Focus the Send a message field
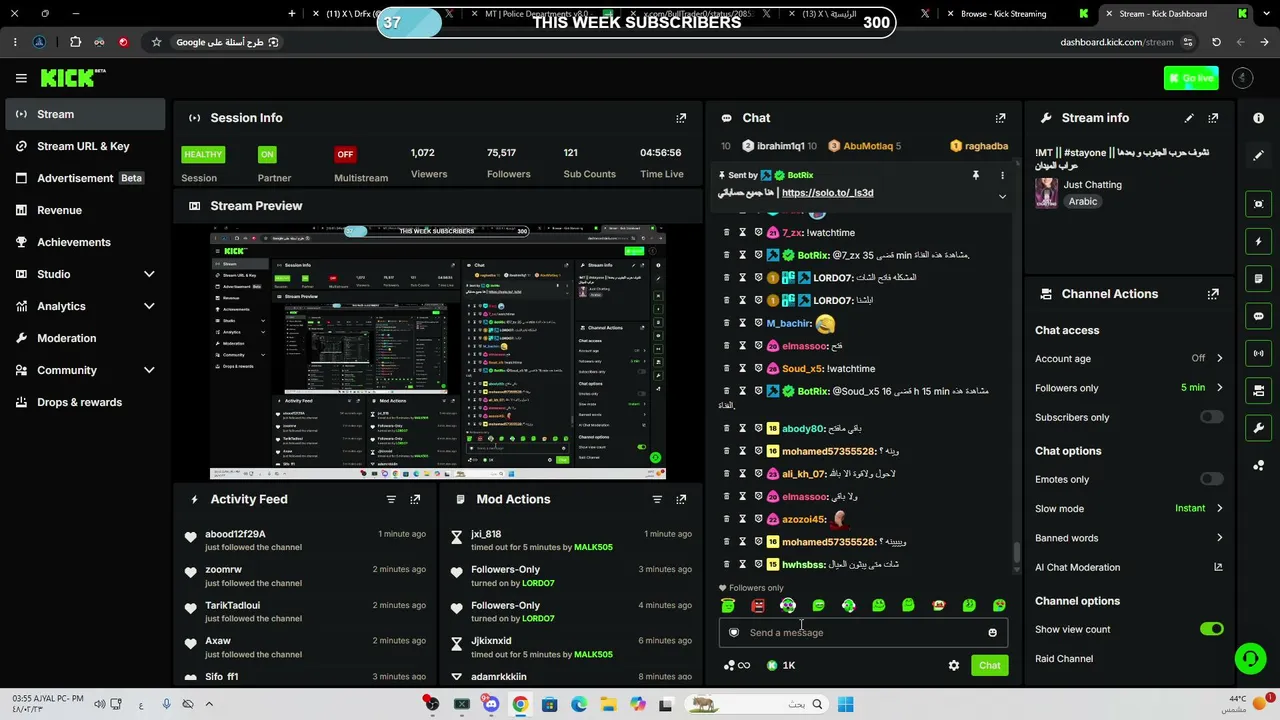Viewport: 1280px width, 720px height. [x=863, y=632]
